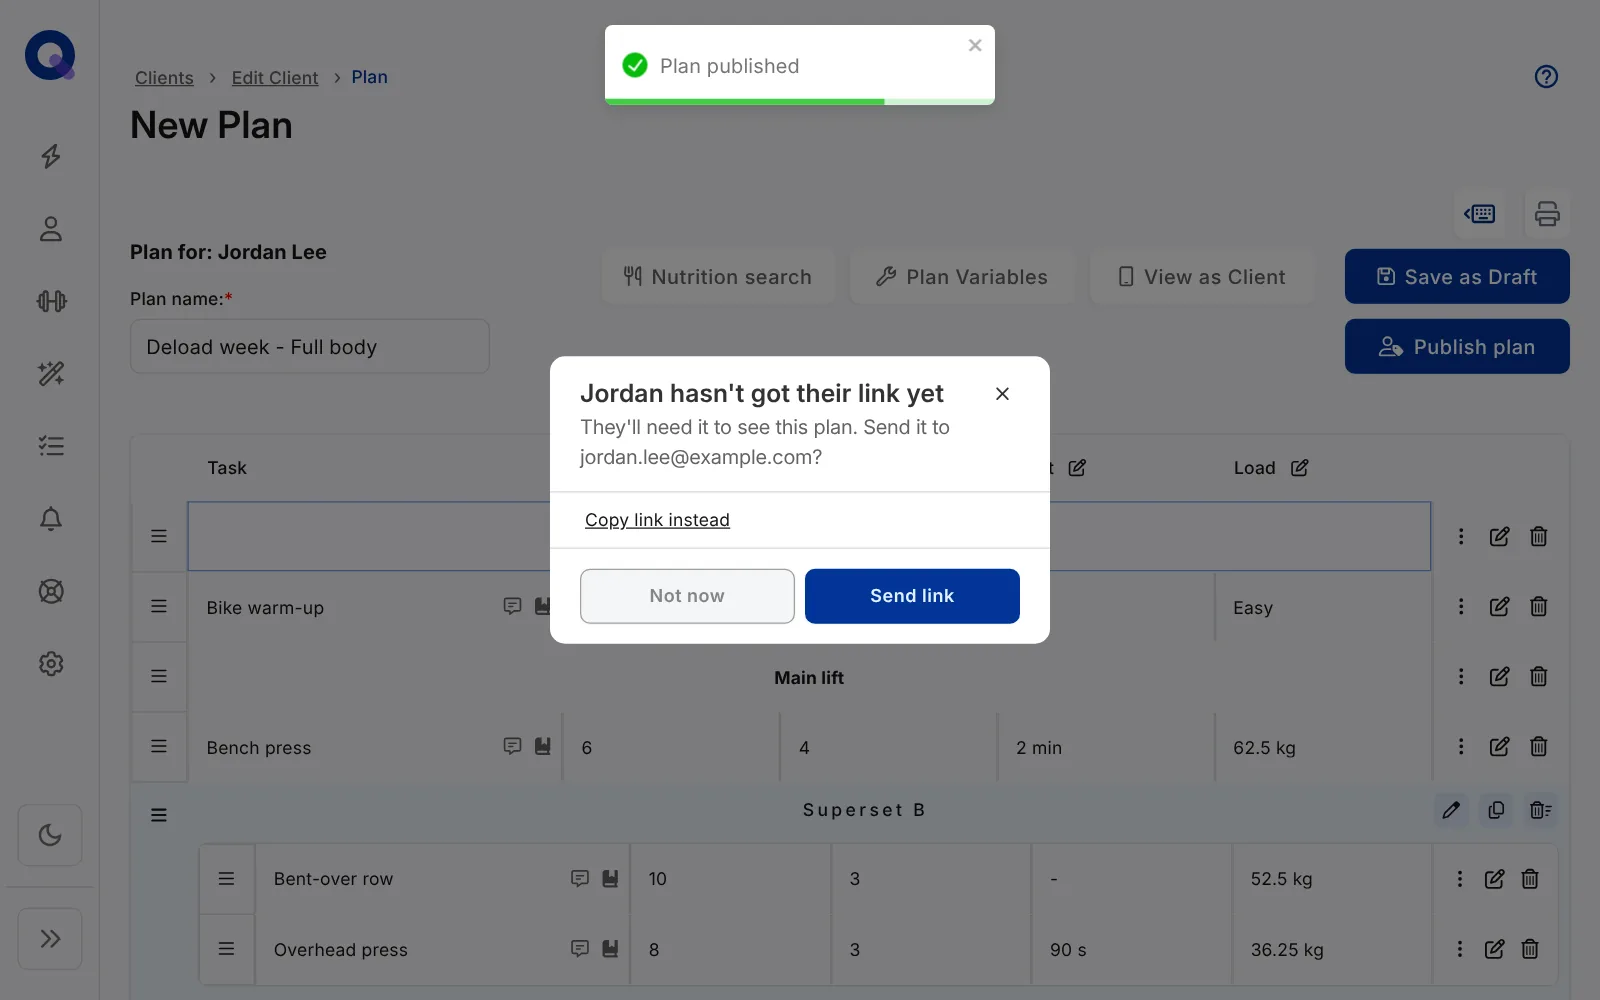Viewport: 1600px width, 1000px height.
Task: Open notifications bell sidebar icon
Action: [51, 519]
